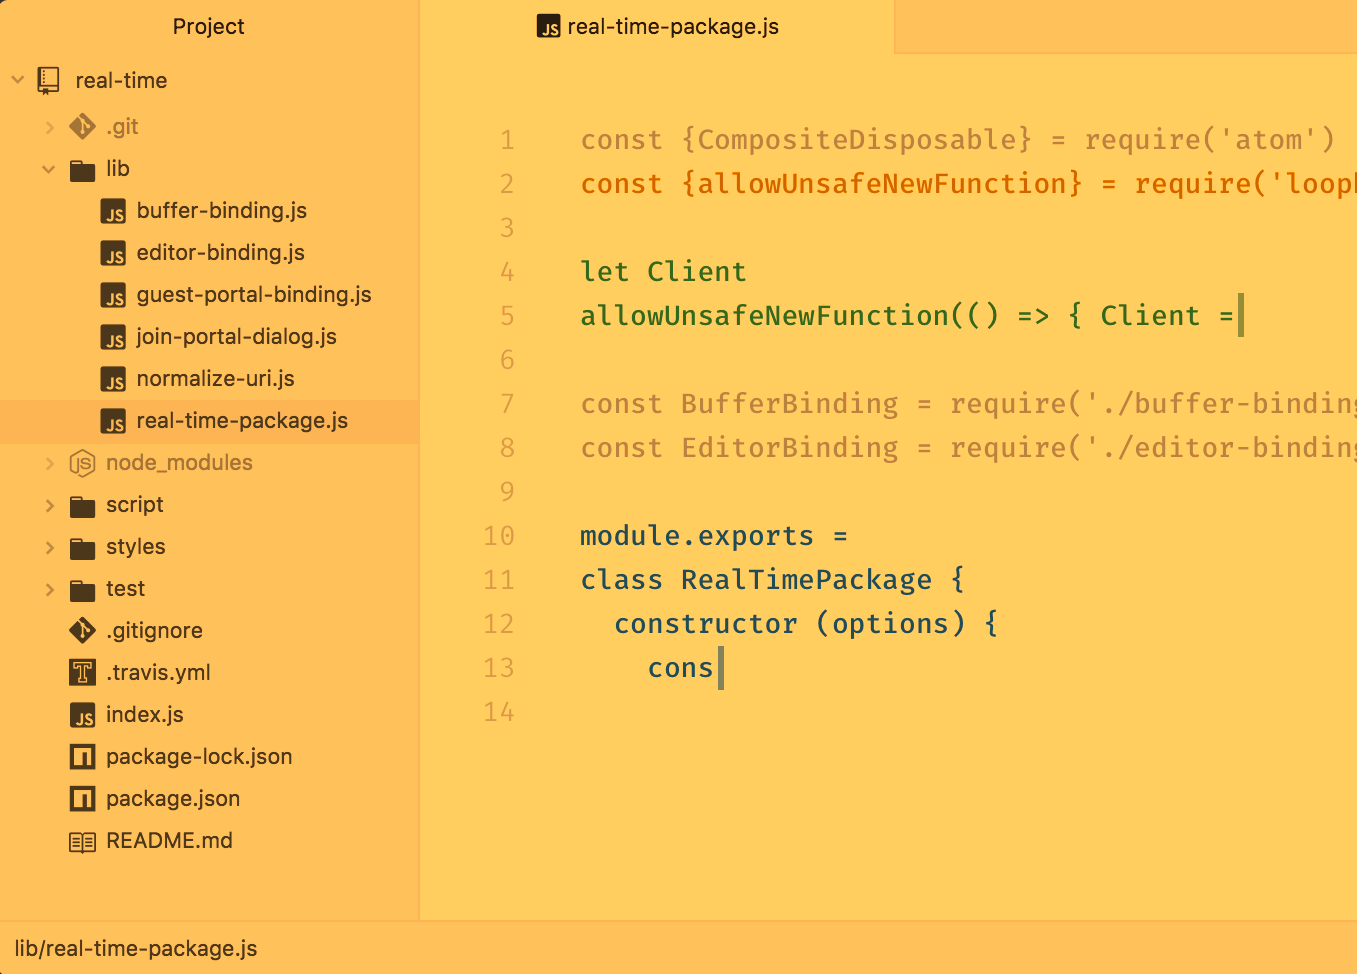Open package.json file
This screenshot has width=1357, height=974.
click(173, 799)
